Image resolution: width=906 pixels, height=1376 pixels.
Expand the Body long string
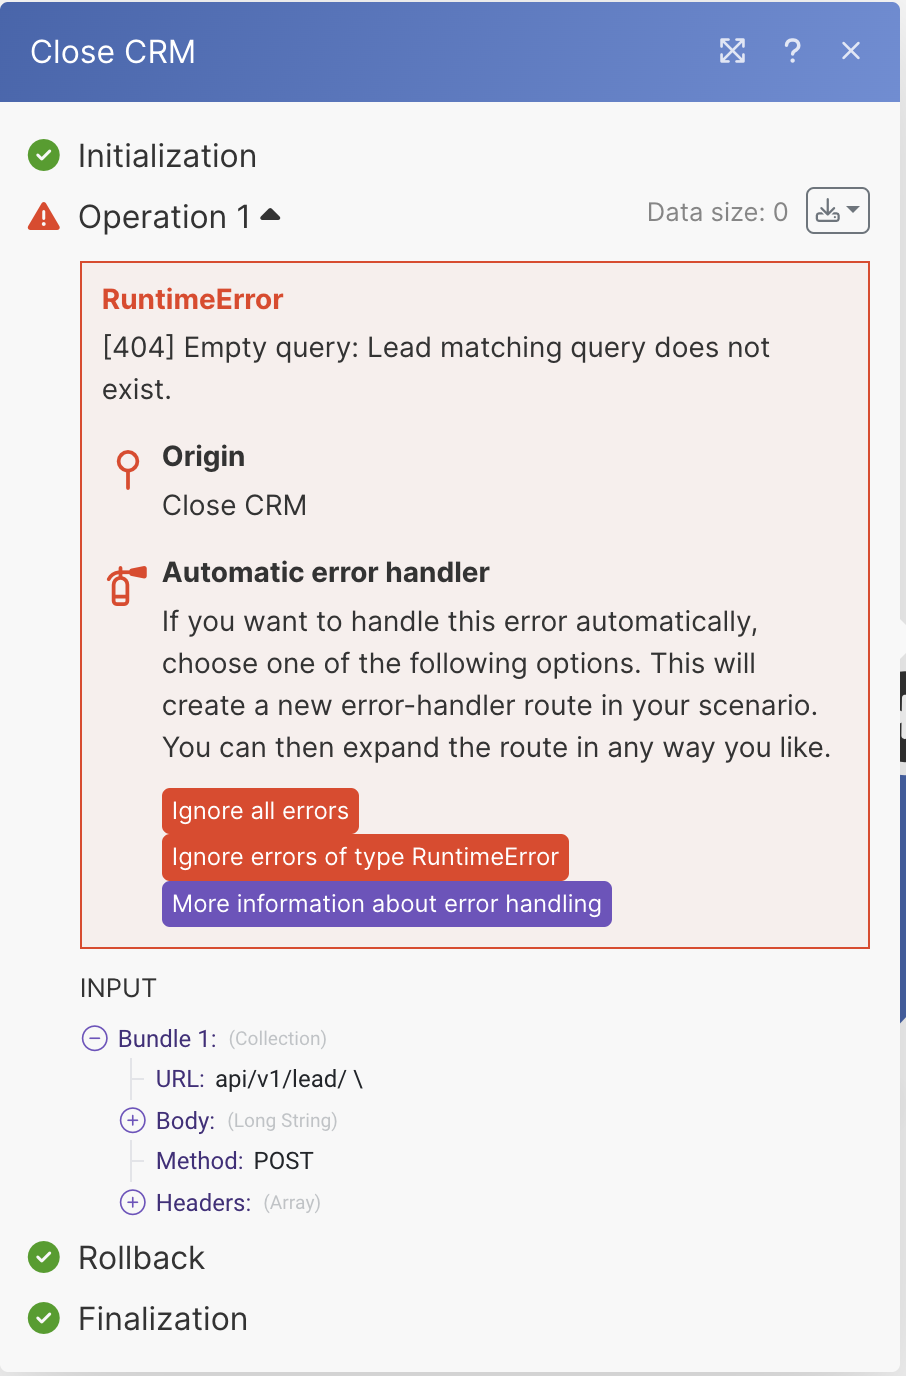[132, 1121]
